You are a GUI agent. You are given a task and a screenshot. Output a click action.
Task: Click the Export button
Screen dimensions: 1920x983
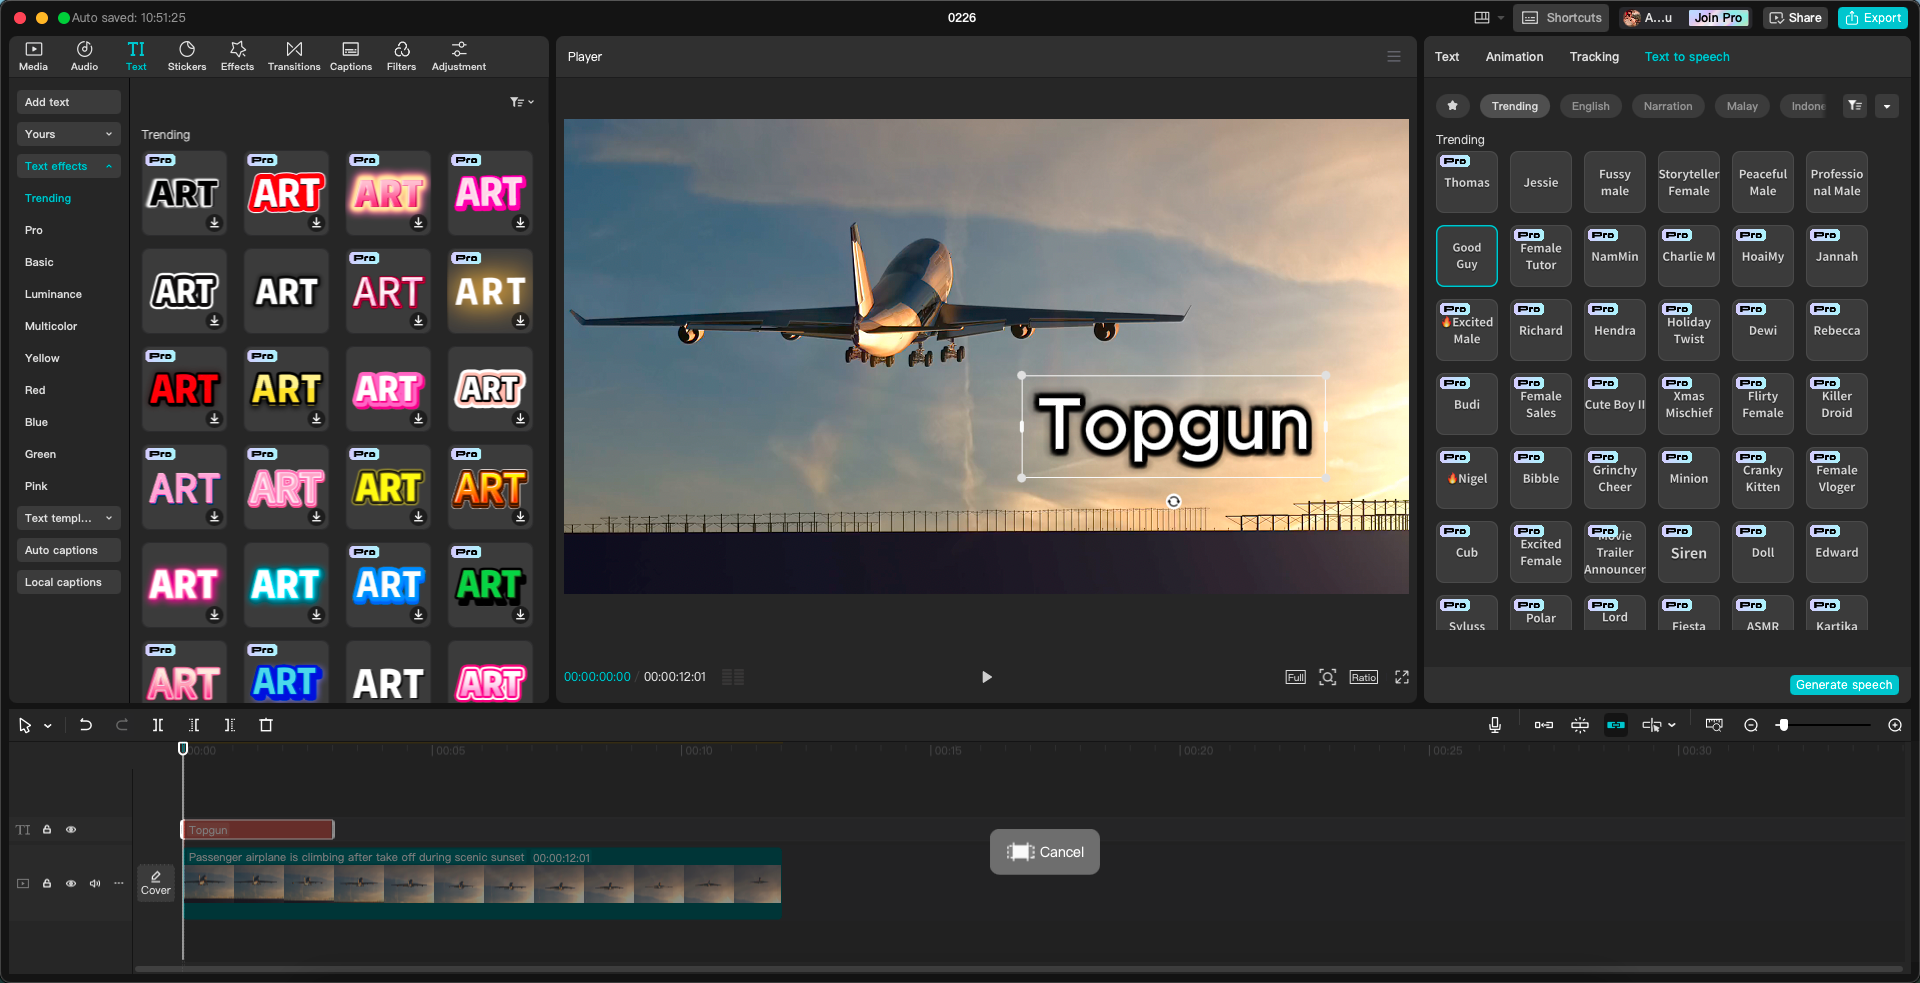1872,17
